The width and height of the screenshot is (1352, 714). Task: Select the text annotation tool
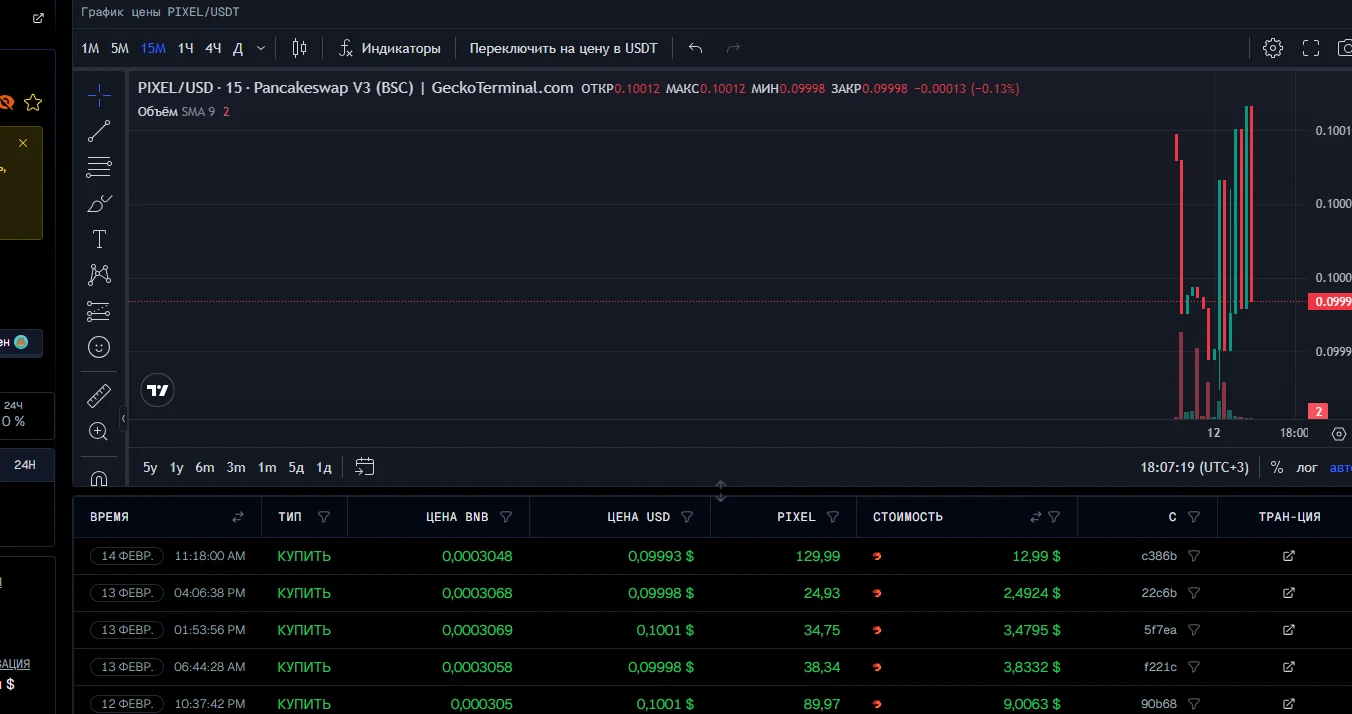click(x=99, y=239)
